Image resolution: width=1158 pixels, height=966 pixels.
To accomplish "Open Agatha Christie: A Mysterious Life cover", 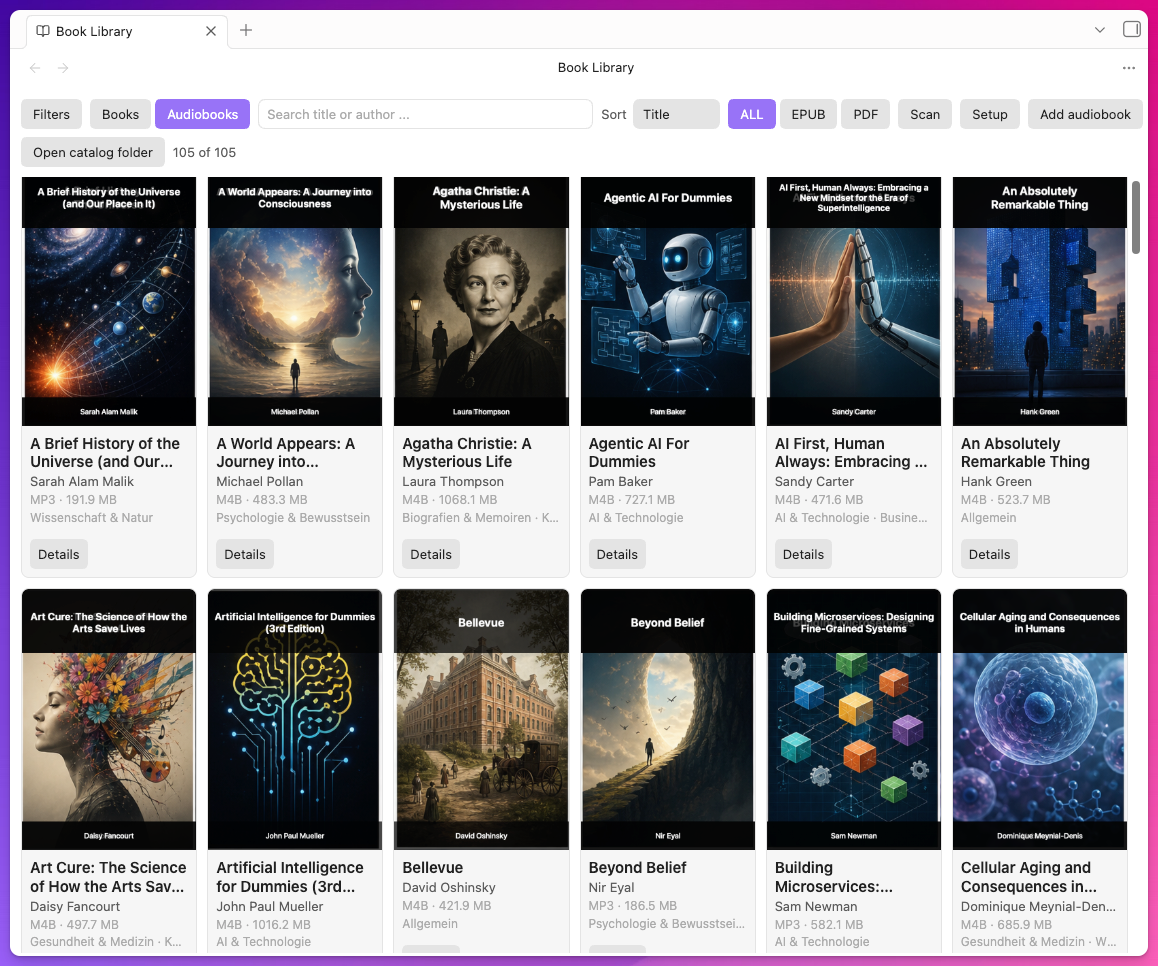I will tap(482, 301).
